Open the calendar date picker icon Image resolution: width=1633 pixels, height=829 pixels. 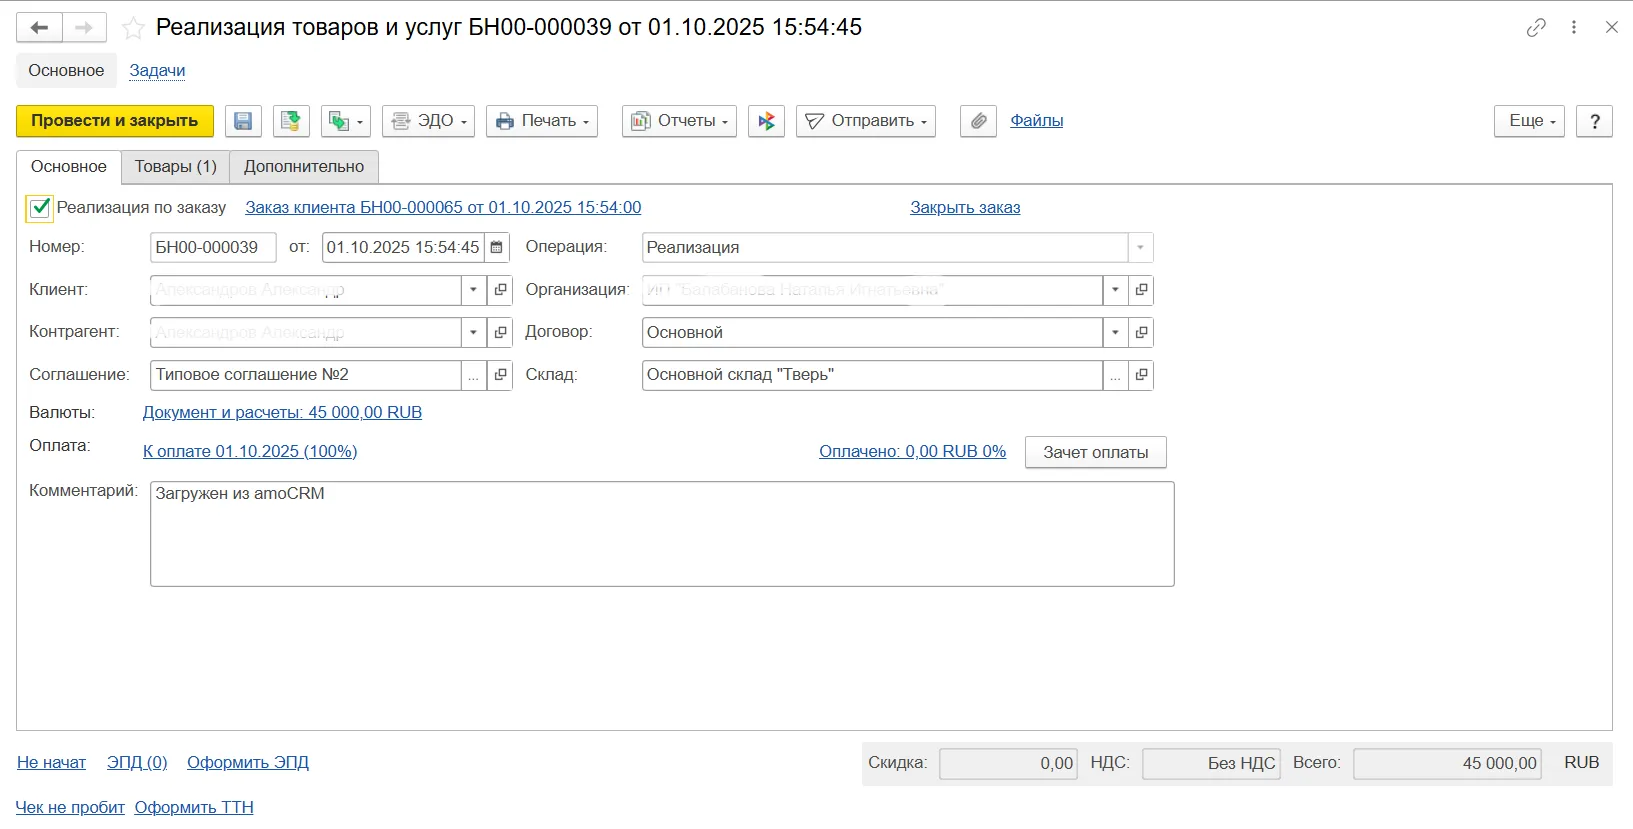tap(497, 247)
